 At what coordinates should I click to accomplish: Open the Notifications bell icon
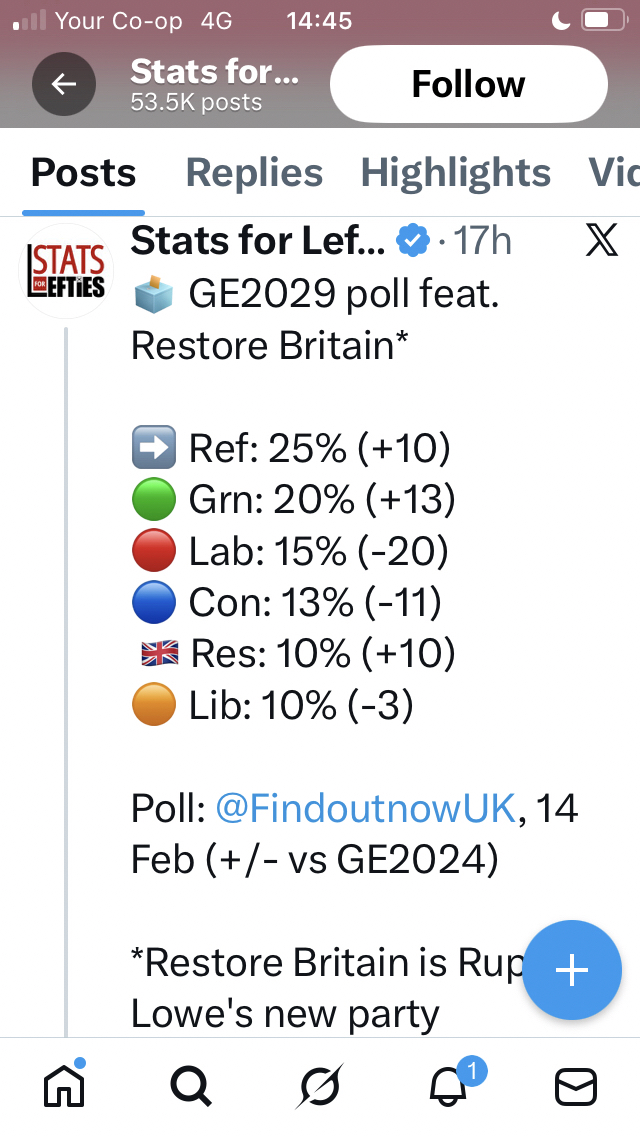coord(448,1086)
